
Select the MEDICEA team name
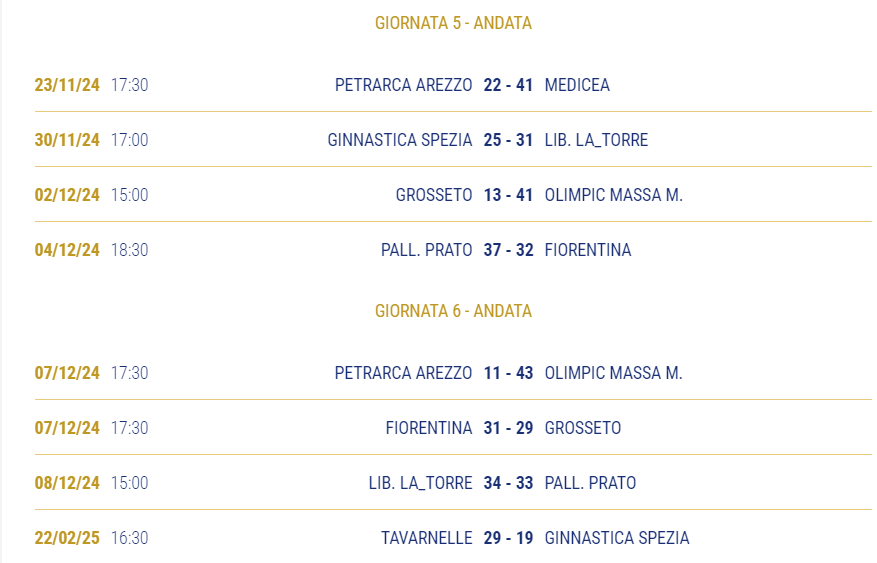pos(577,85)
